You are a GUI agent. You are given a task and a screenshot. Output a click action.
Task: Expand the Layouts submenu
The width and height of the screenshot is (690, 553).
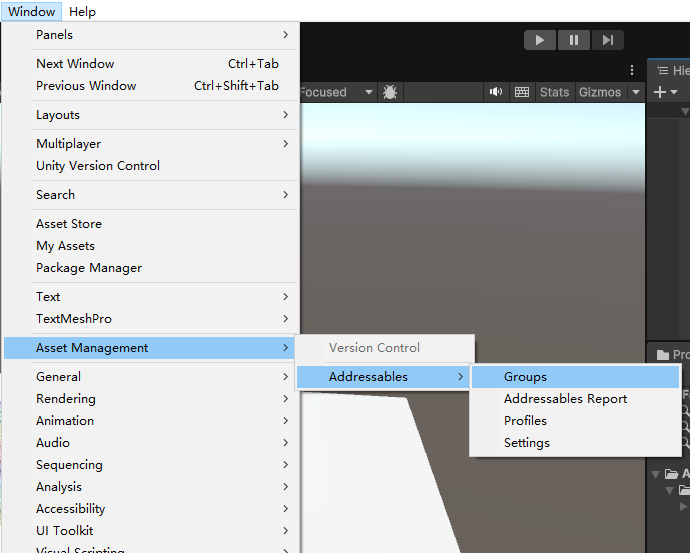(150, 115)
